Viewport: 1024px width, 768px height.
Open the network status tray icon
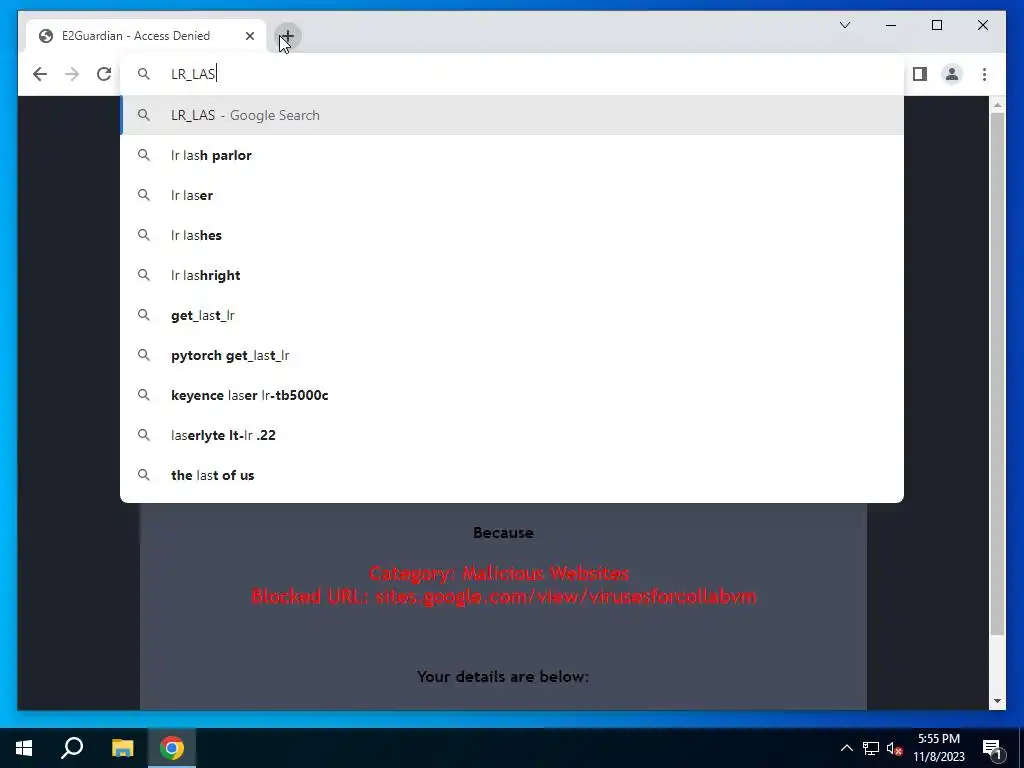pos(871,748)
